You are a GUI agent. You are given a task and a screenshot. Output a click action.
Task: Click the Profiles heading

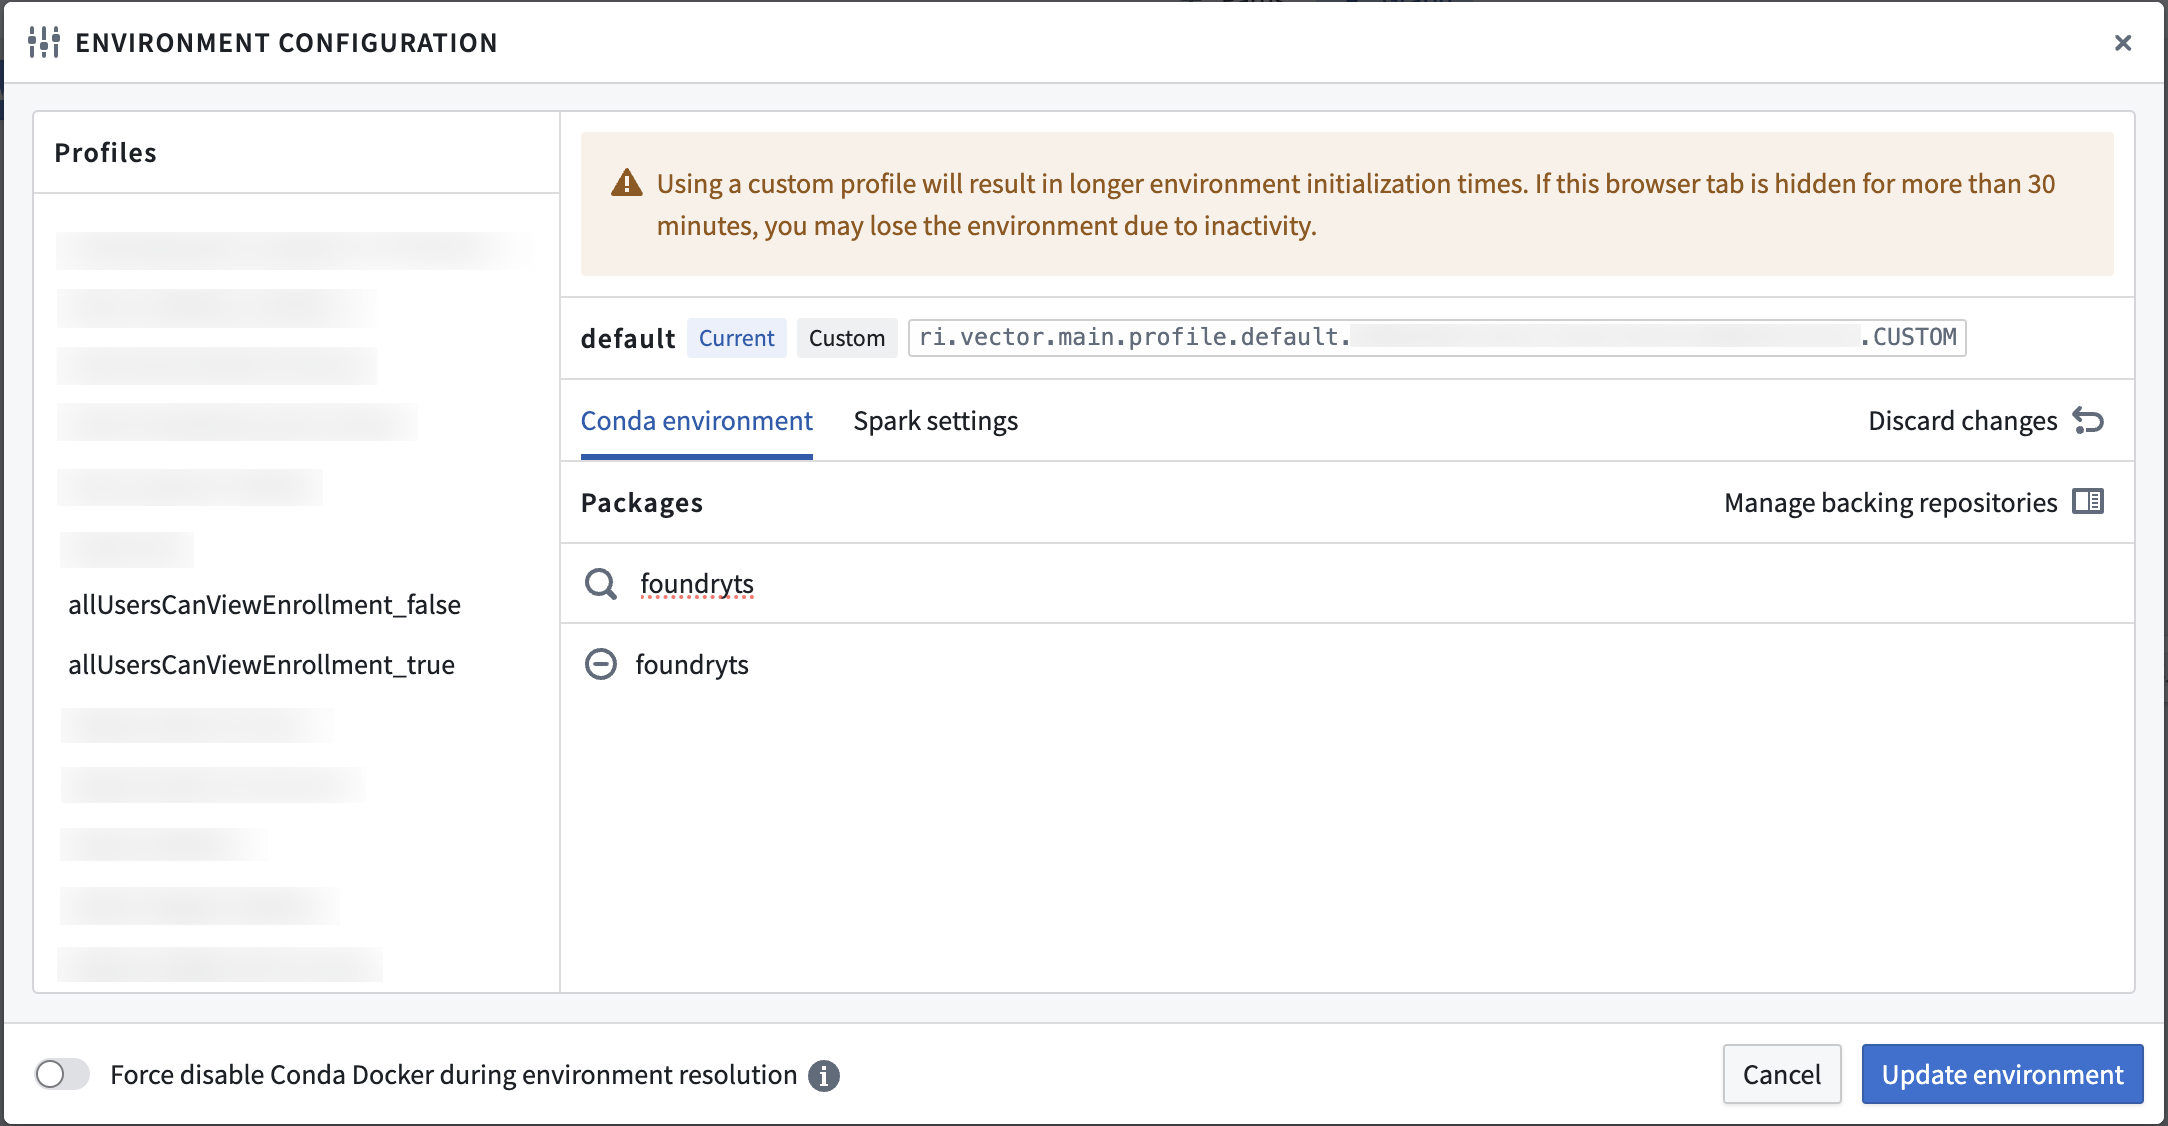pyautogui.click(x=106, y=153)
